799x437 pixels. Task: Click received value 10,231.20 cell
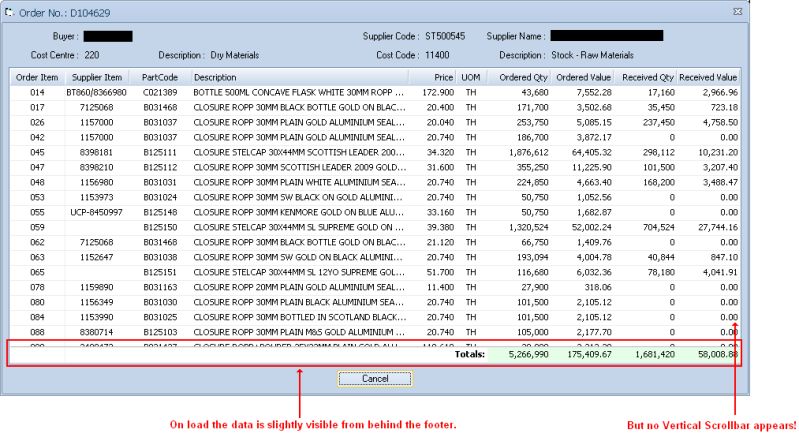pyautogui.click(x=717, y=152)
